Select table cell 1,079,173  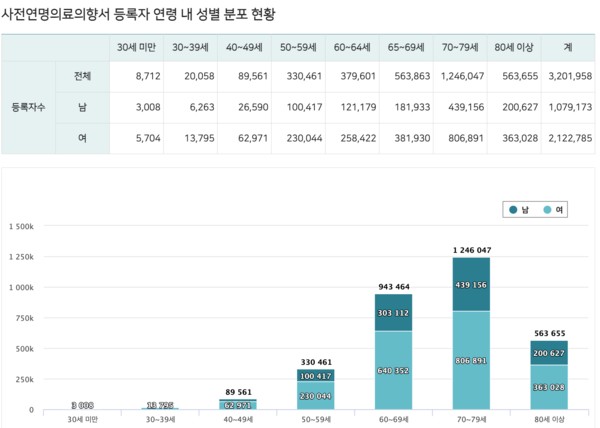pyautogui.click(x=570, y=107)
